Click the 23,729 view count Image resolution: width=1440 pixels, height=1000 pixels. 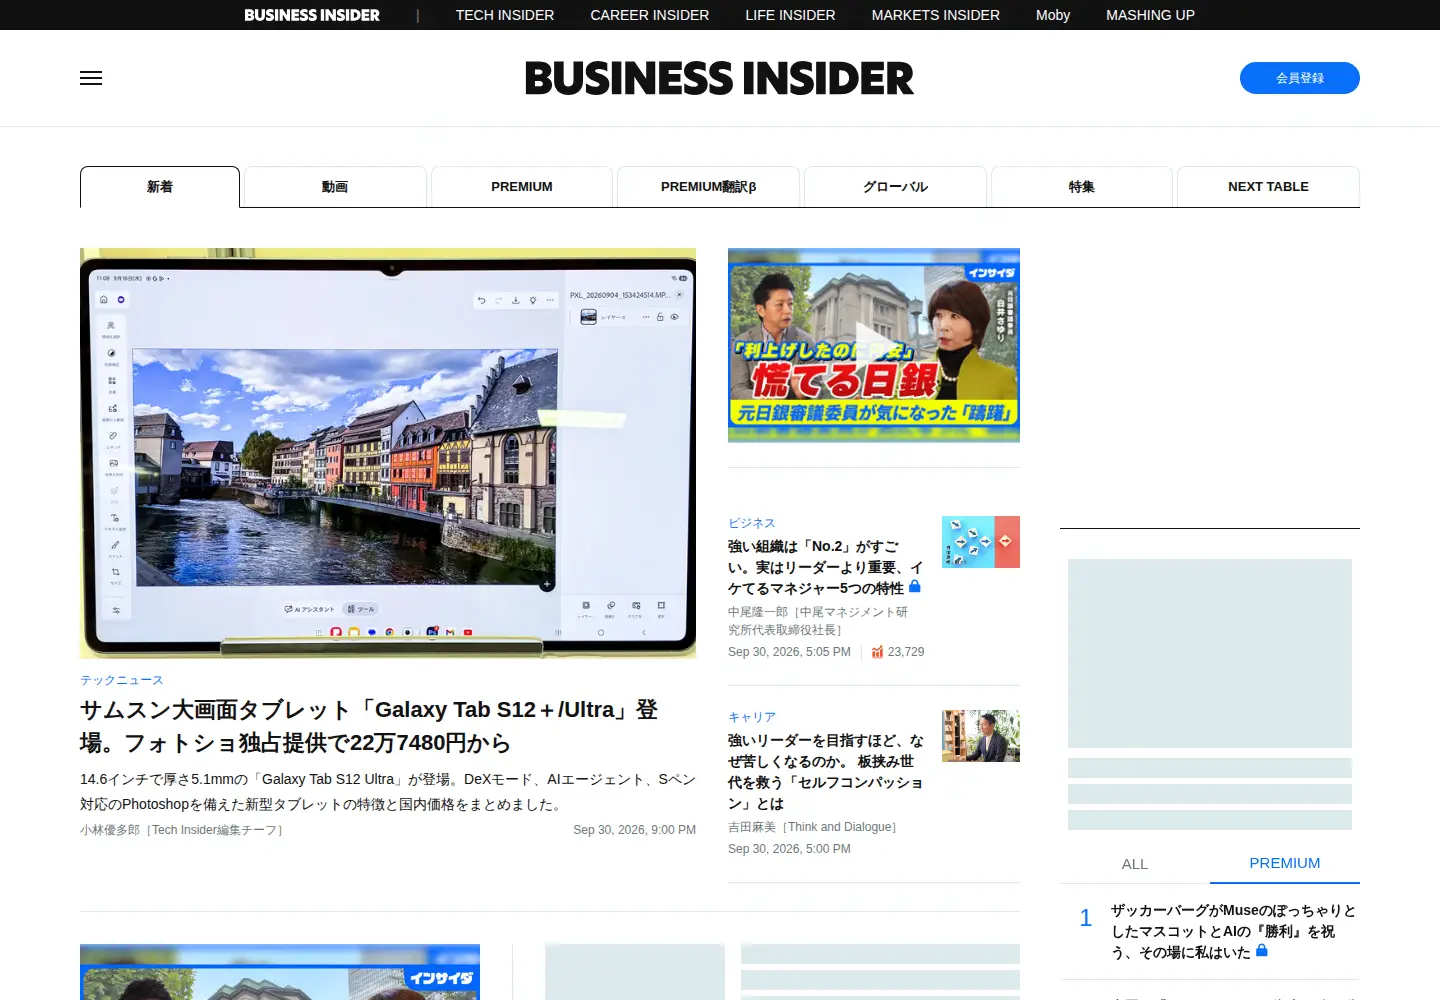pyautogui.click(x=906, y=652)
